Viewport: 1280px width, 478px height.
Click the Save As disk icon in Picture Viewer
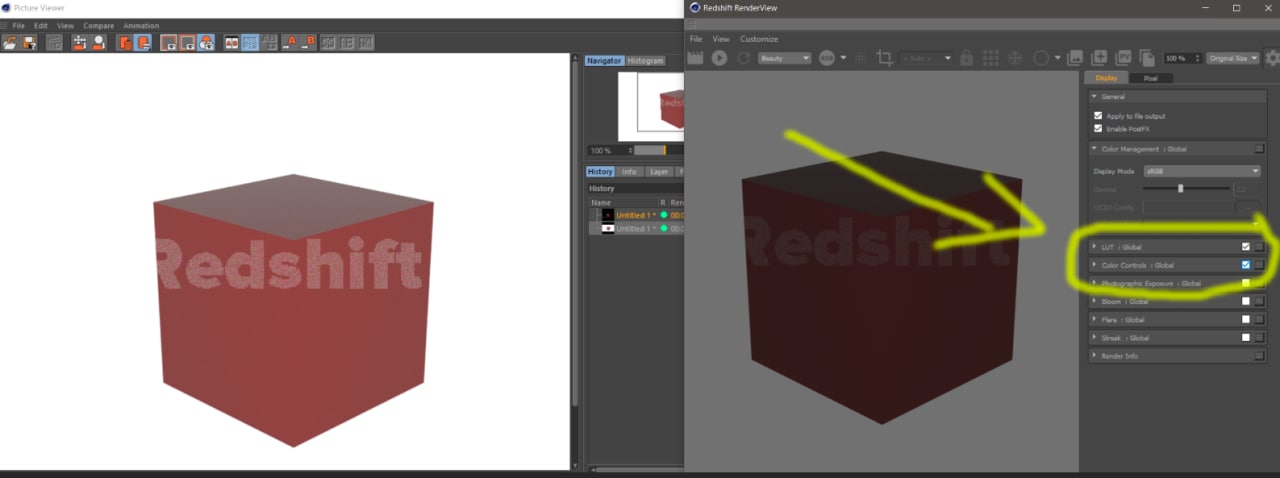(29, 43)
